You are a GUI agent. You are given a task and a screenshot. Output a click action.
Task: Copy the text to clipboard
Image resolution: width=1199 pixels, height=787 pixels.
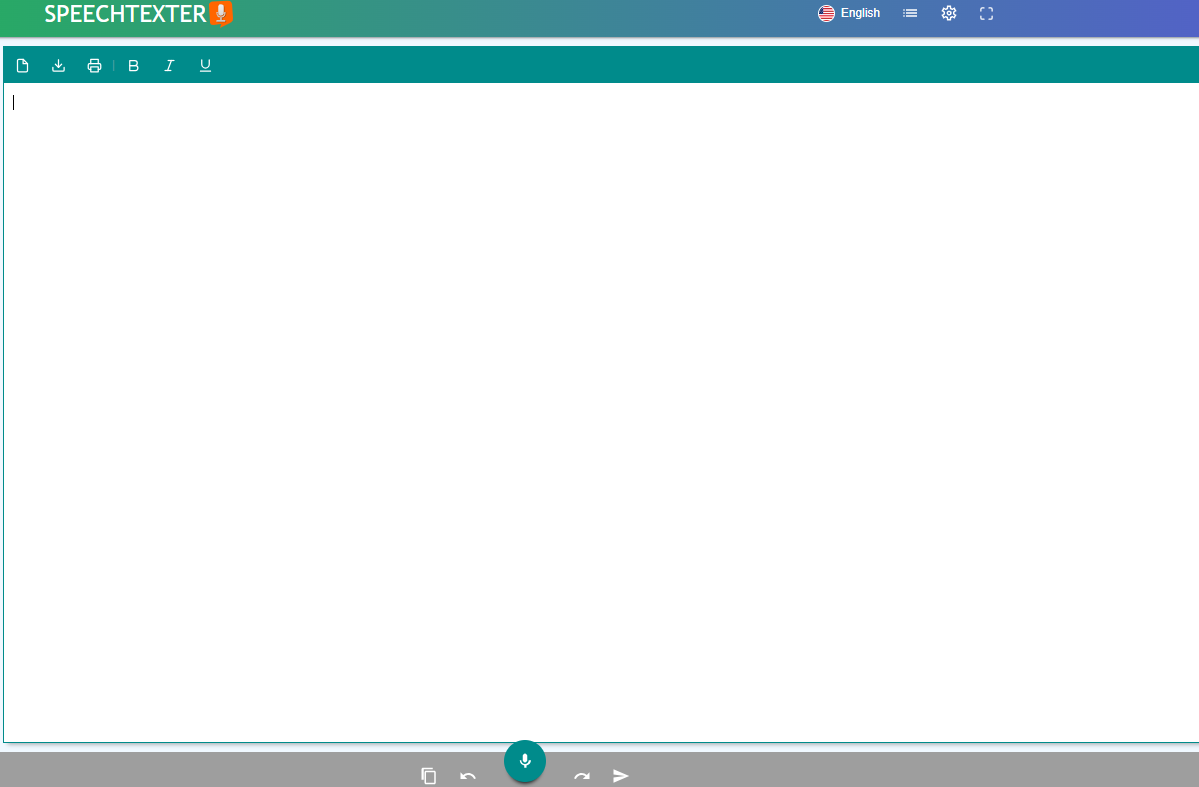pos(428,775)
